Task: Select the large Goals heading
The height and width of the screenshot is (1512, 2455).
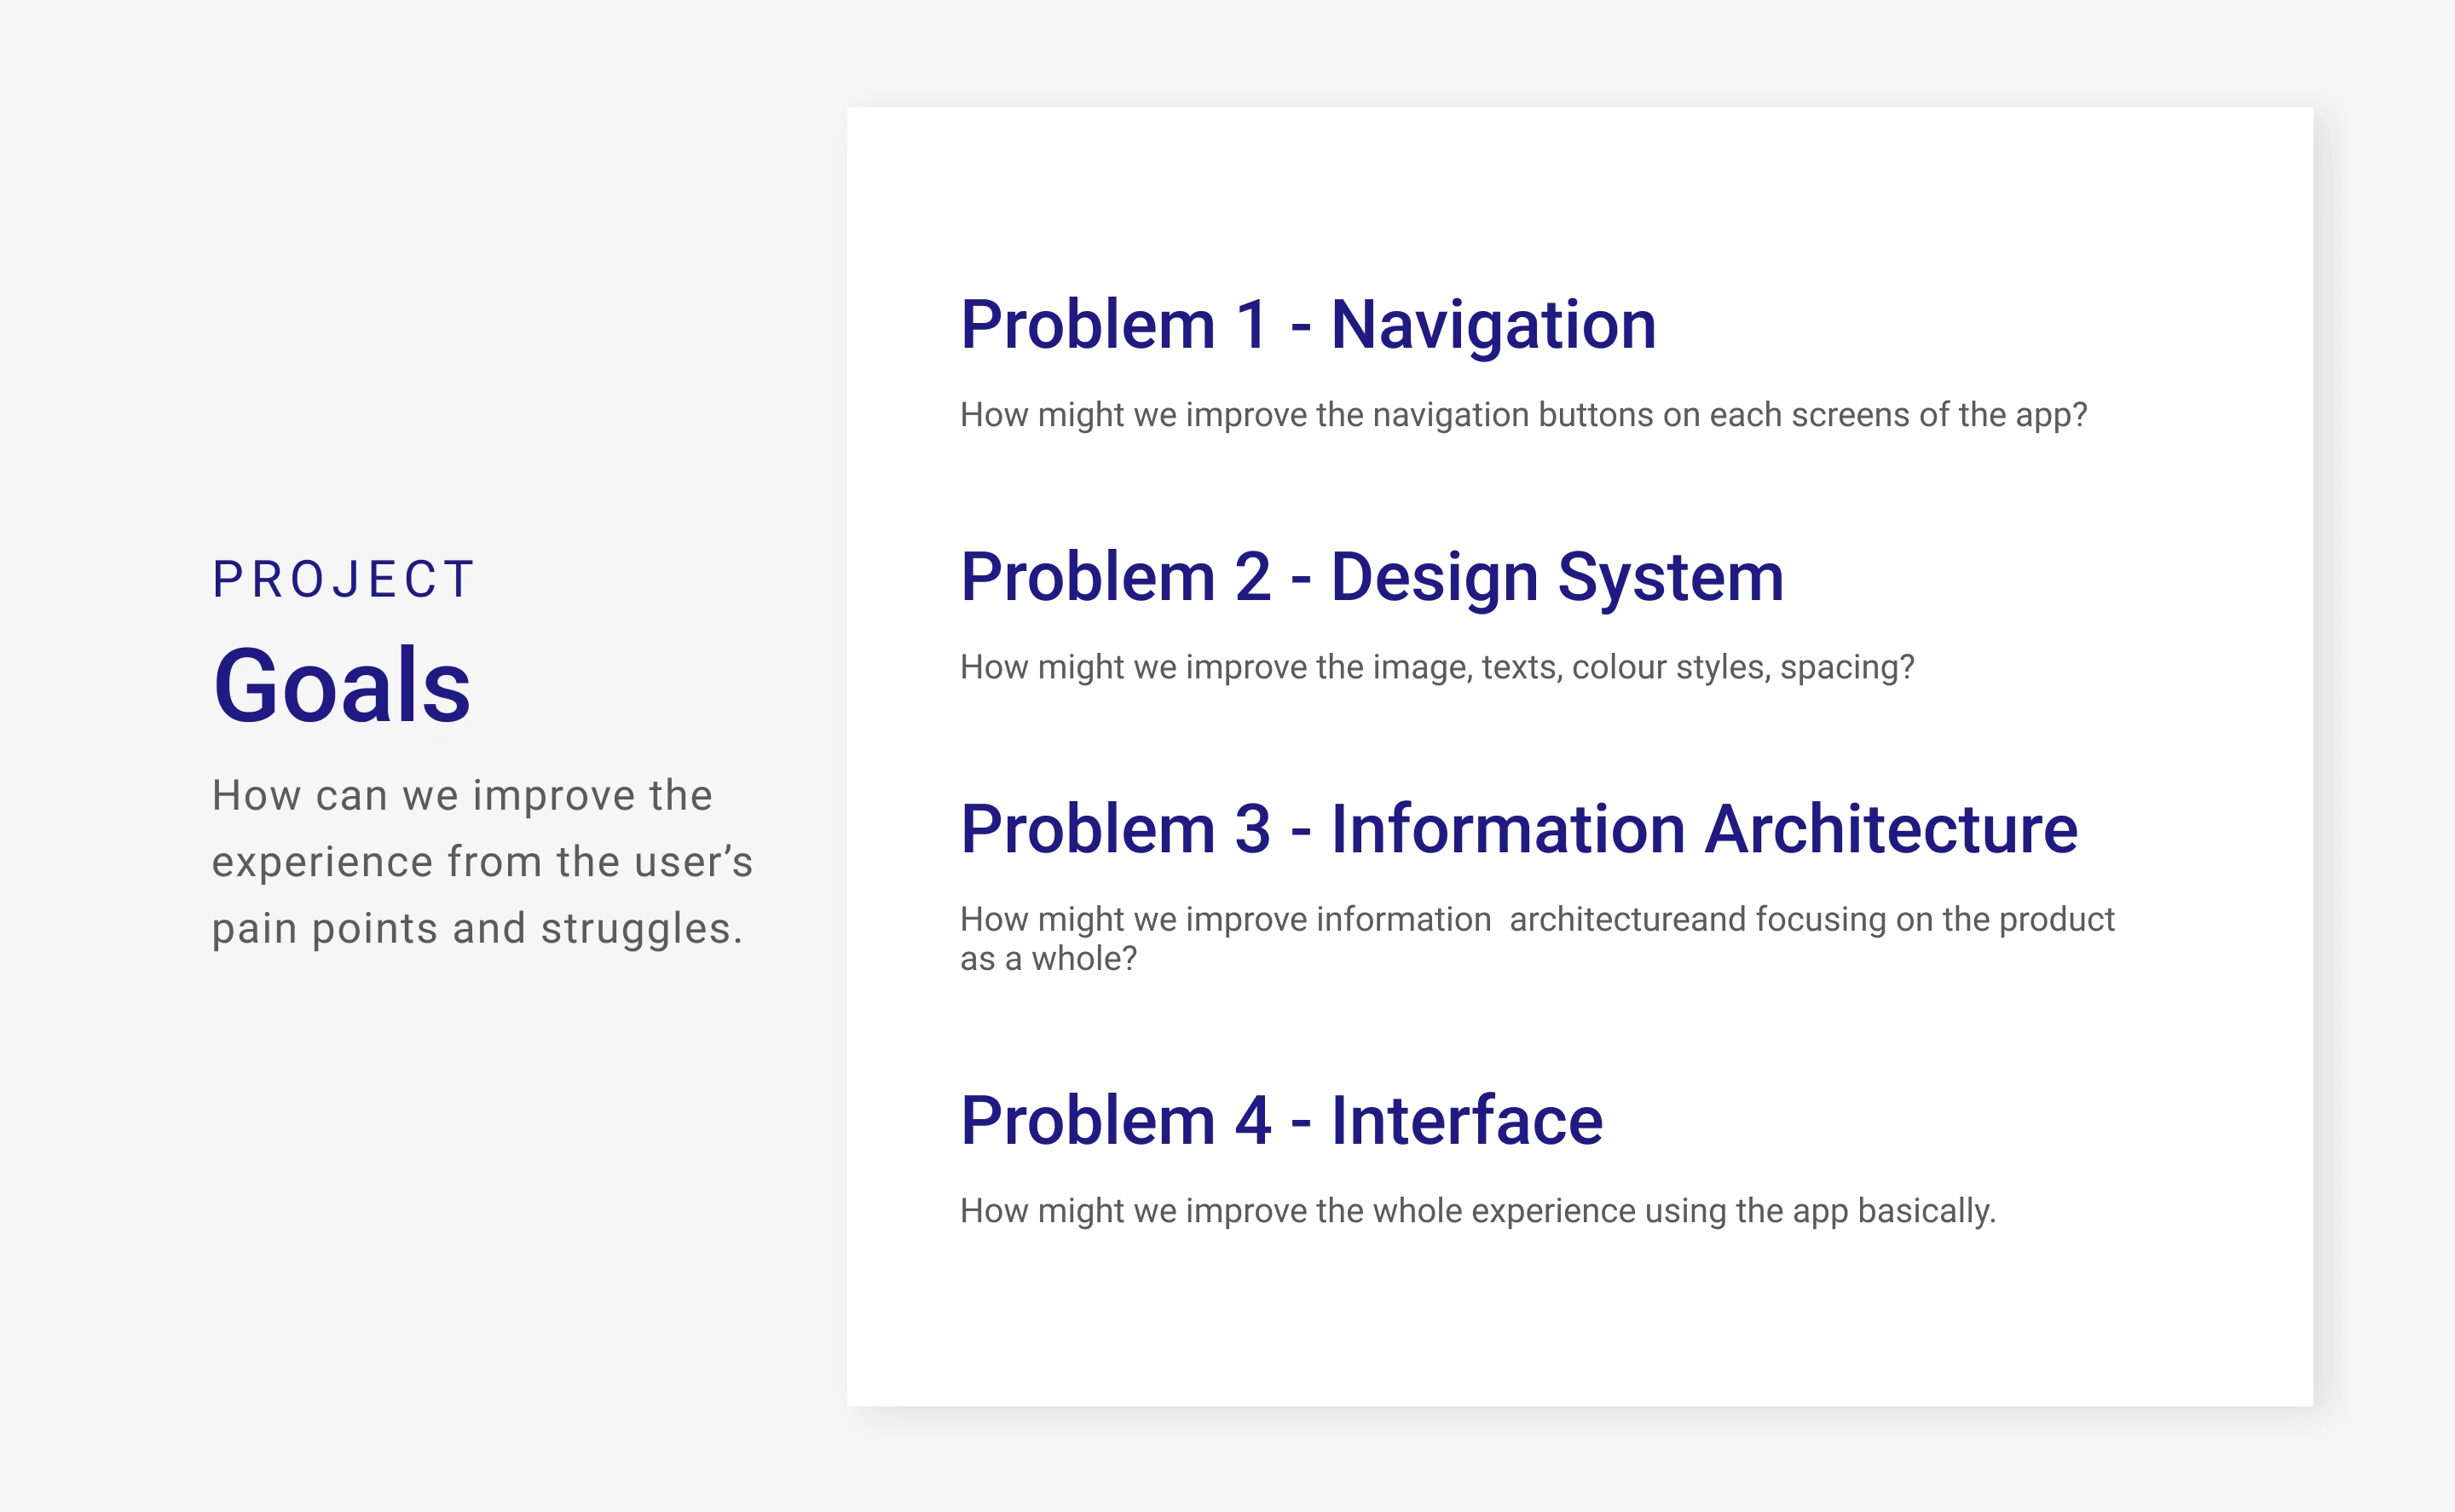Action: point(341,686)
